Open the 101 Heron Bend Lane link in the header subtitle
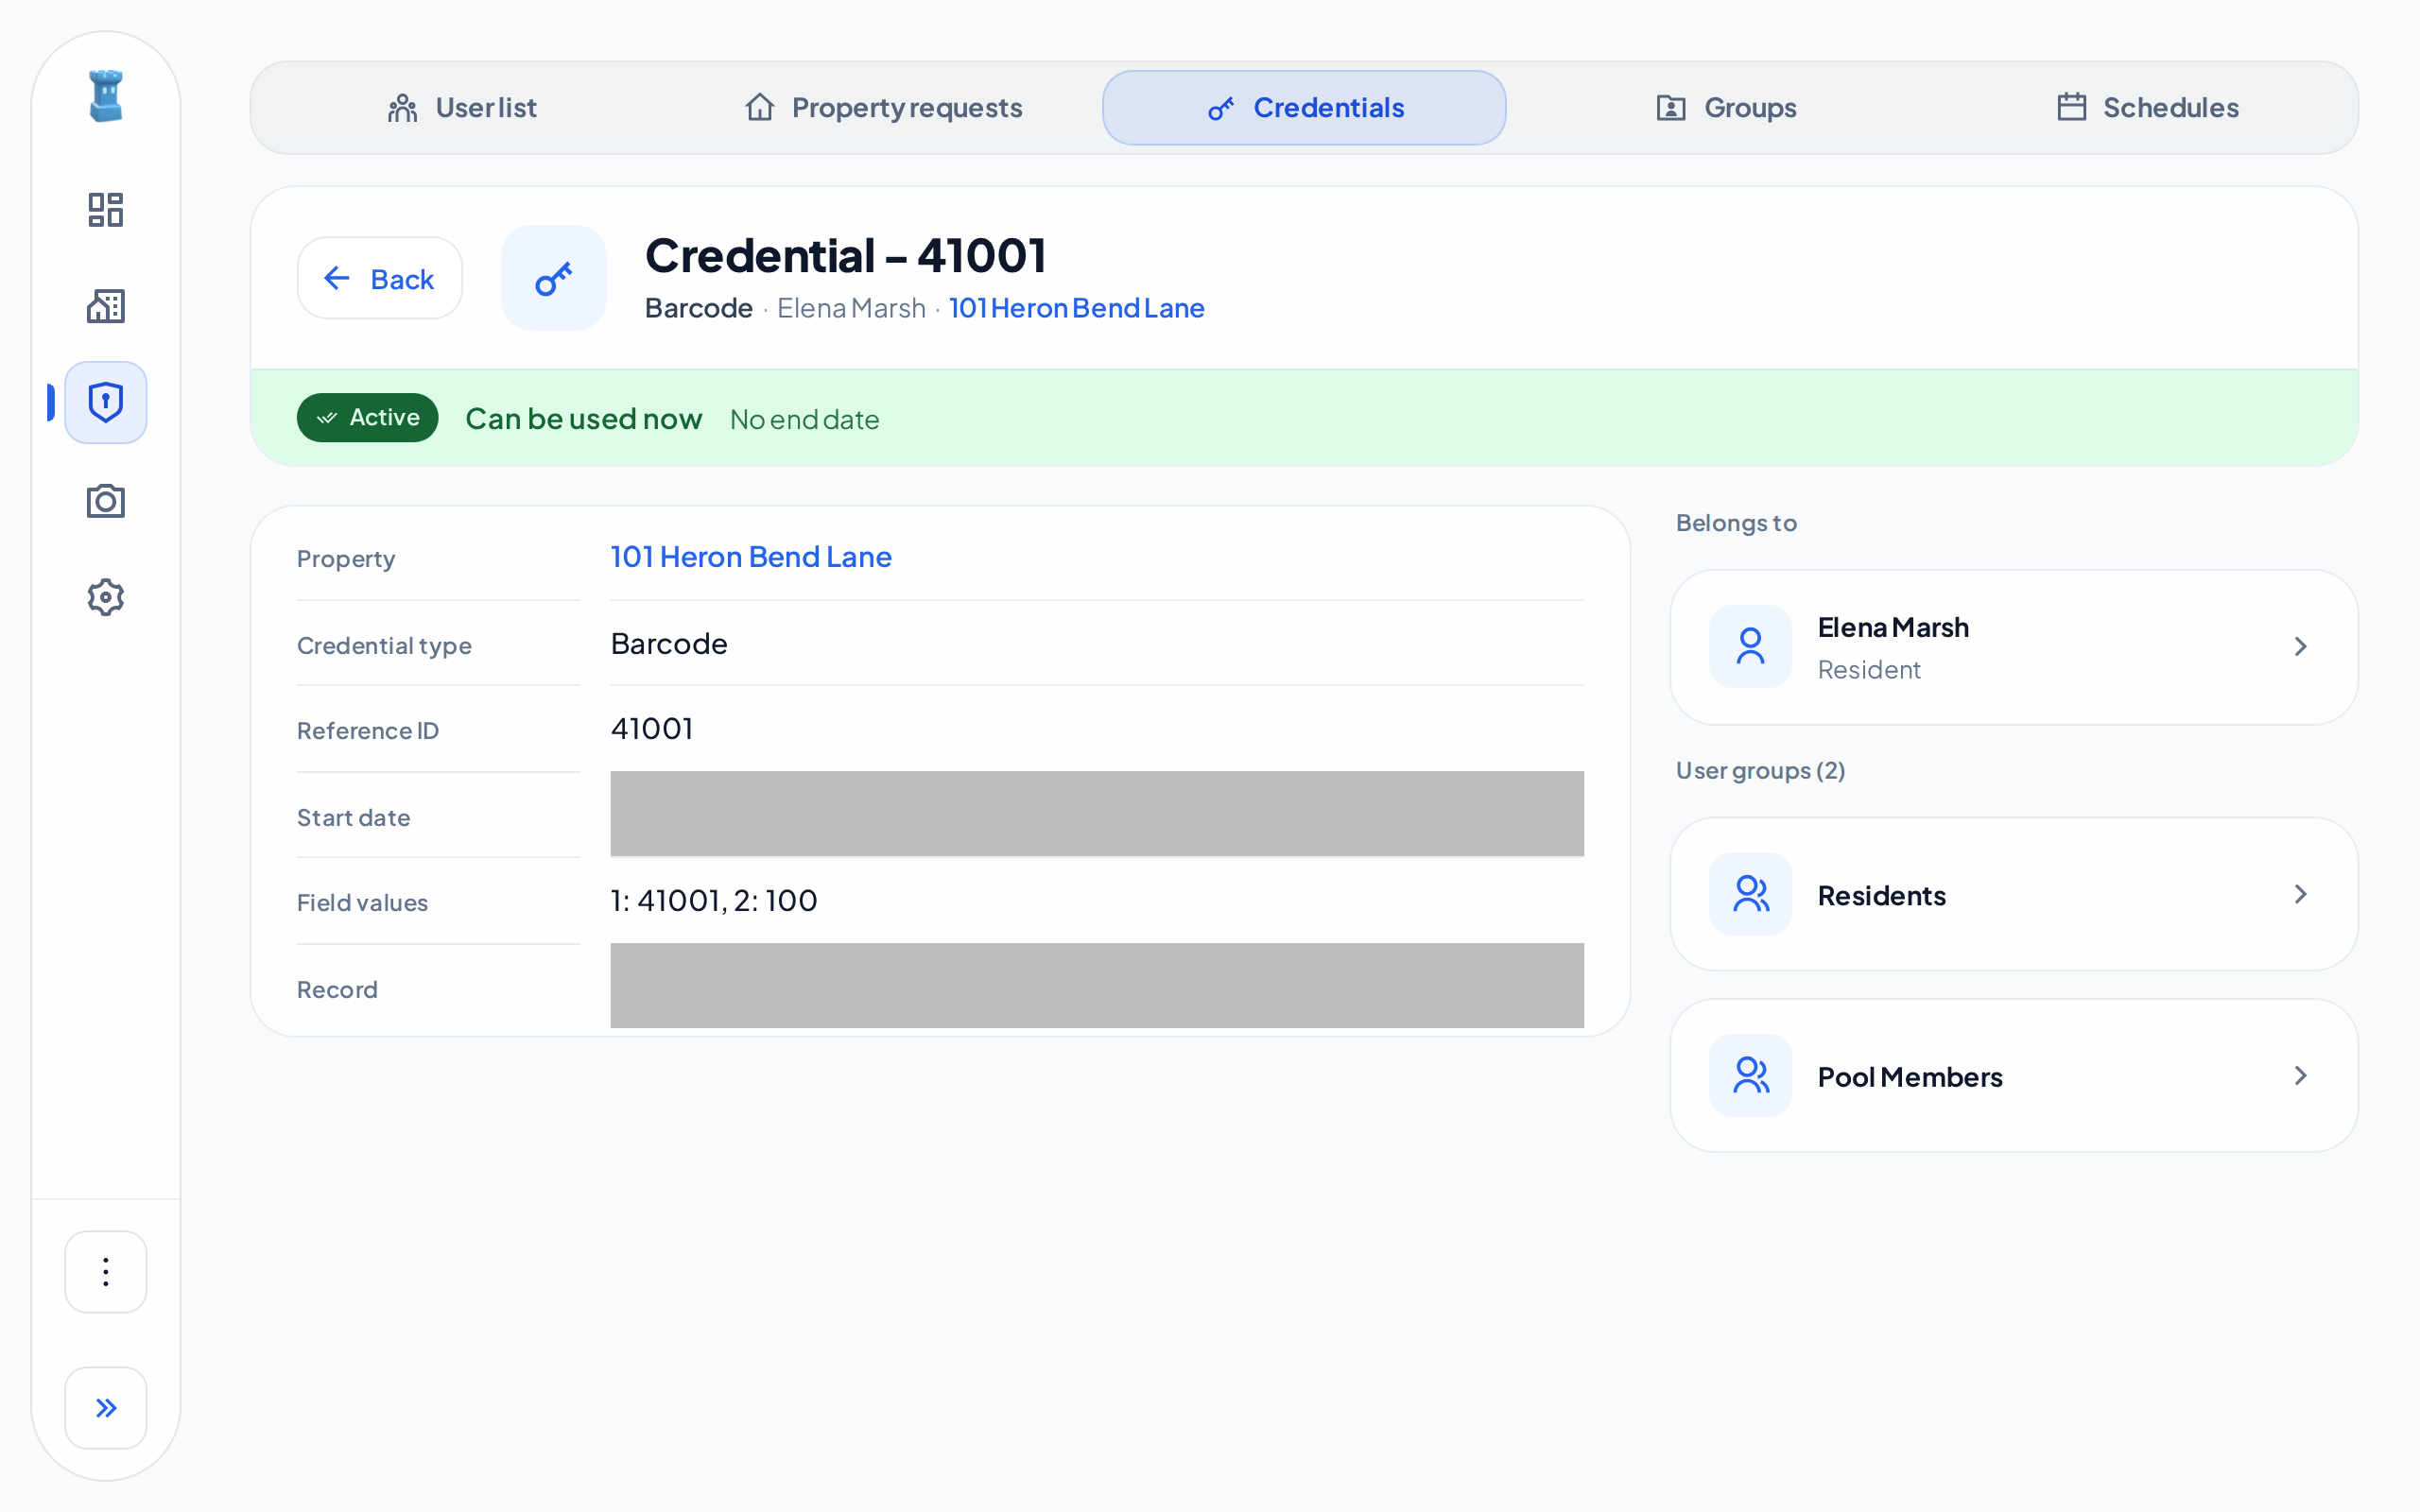 click(x=1077, y=308)
